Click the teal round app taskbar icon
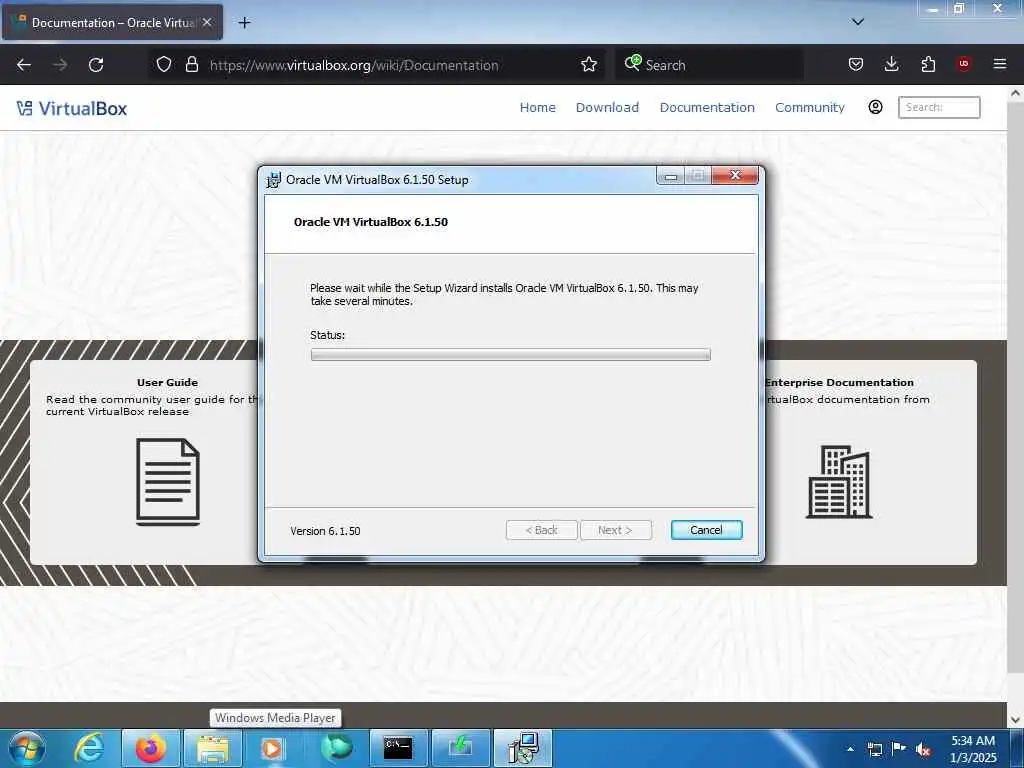Screen dimensions: 1024x768 336,748
